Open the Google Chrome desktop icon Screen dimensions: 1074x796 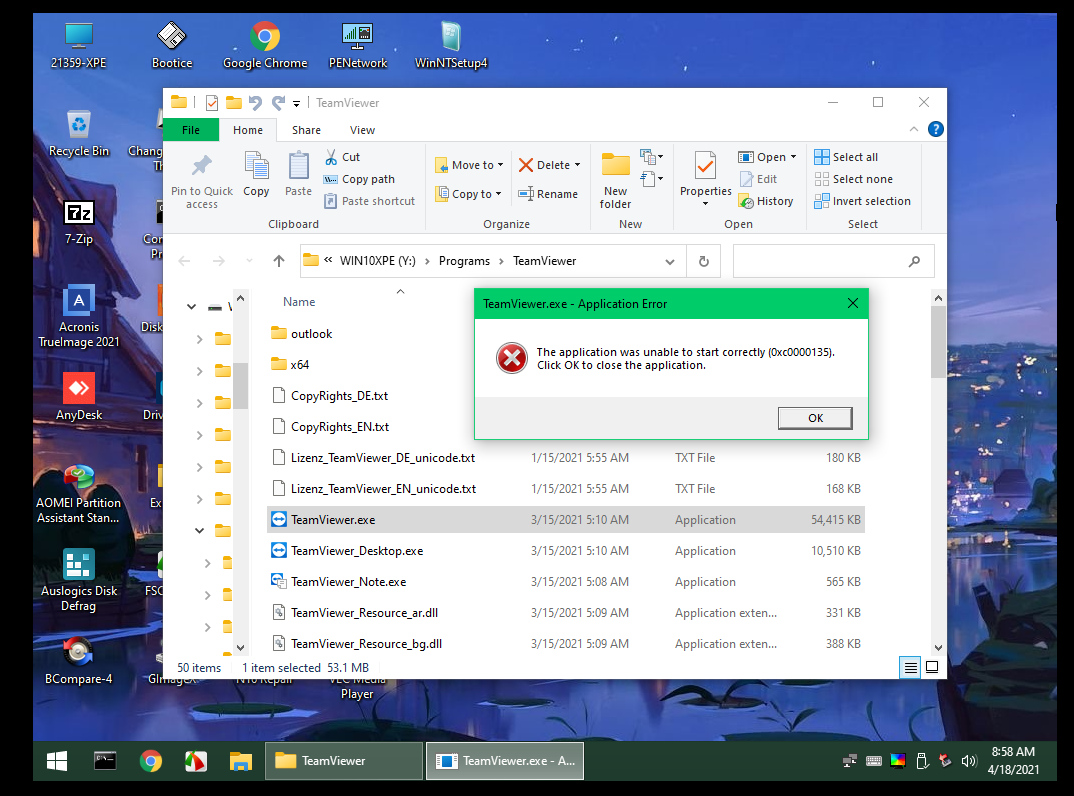pos(265,45)
